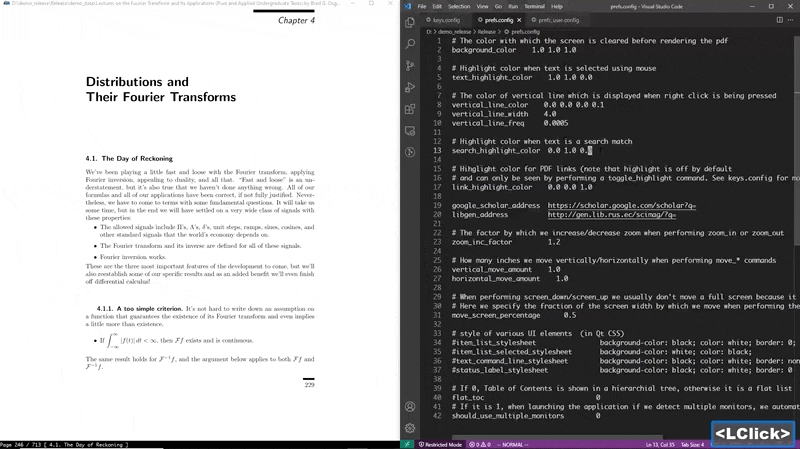Image resolution: width=800 pixels, height=449 pixels.
Task: Click vertical_line_color on line 8
Action: click(x=490, y=105)
